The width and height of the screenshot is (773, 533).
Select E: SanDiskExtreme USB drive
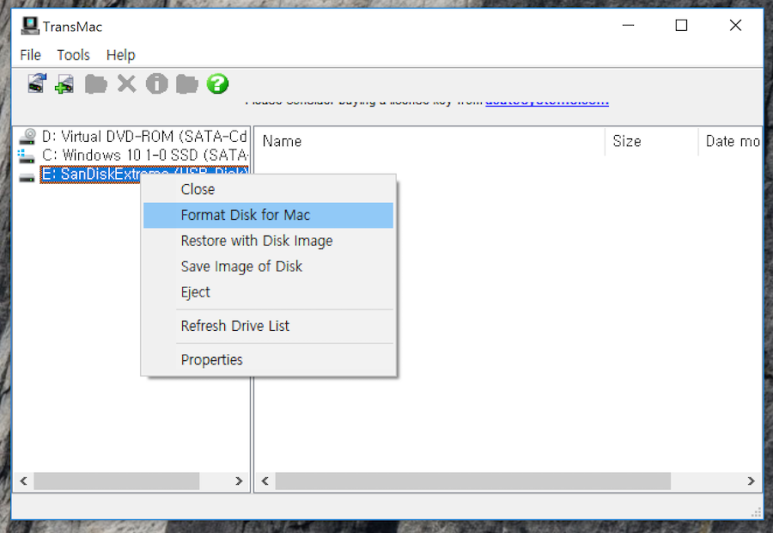(x=144, y=174)
